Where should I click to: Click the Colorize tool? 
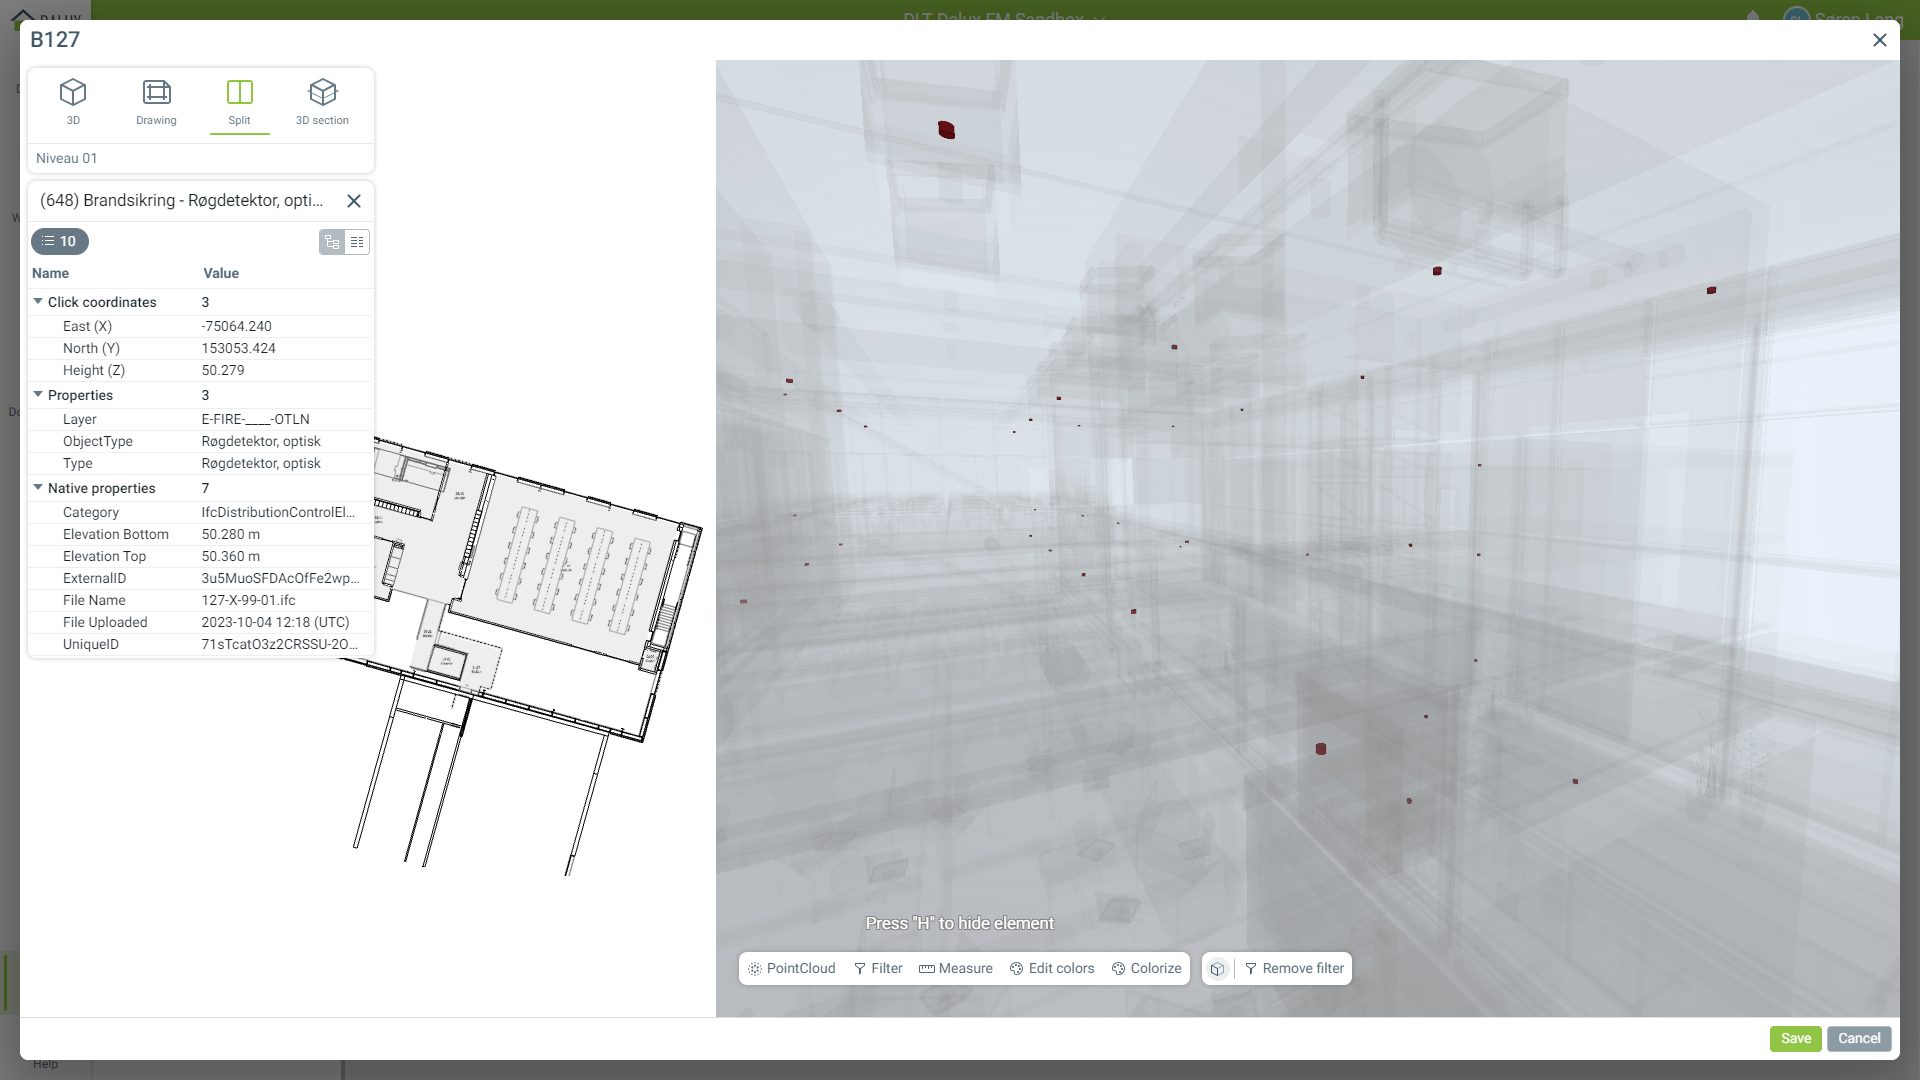pos(1146,968)
